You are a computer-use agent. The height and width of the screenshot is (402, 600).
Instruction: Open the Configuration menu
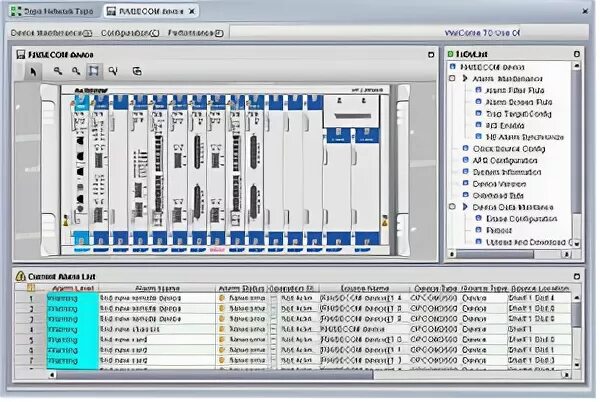click(x=130, y=33)
